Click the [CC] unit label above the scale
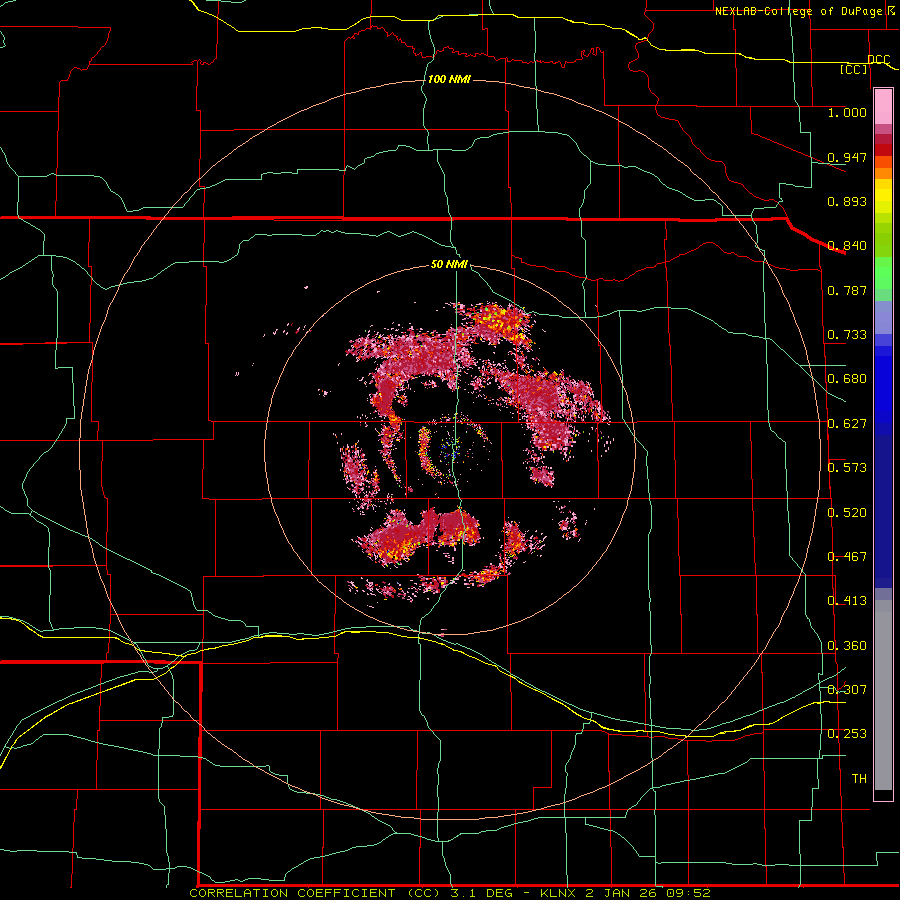Screen dimensions: 900x900 coord(854,69)
